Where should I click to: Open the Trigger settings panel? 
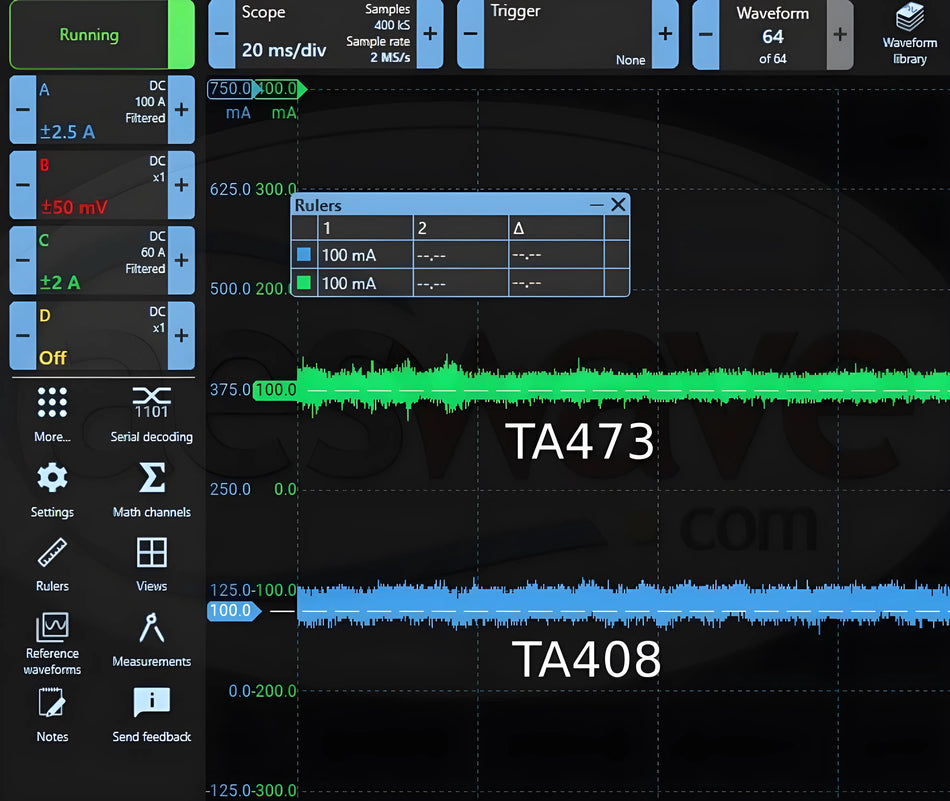point(568,34)
